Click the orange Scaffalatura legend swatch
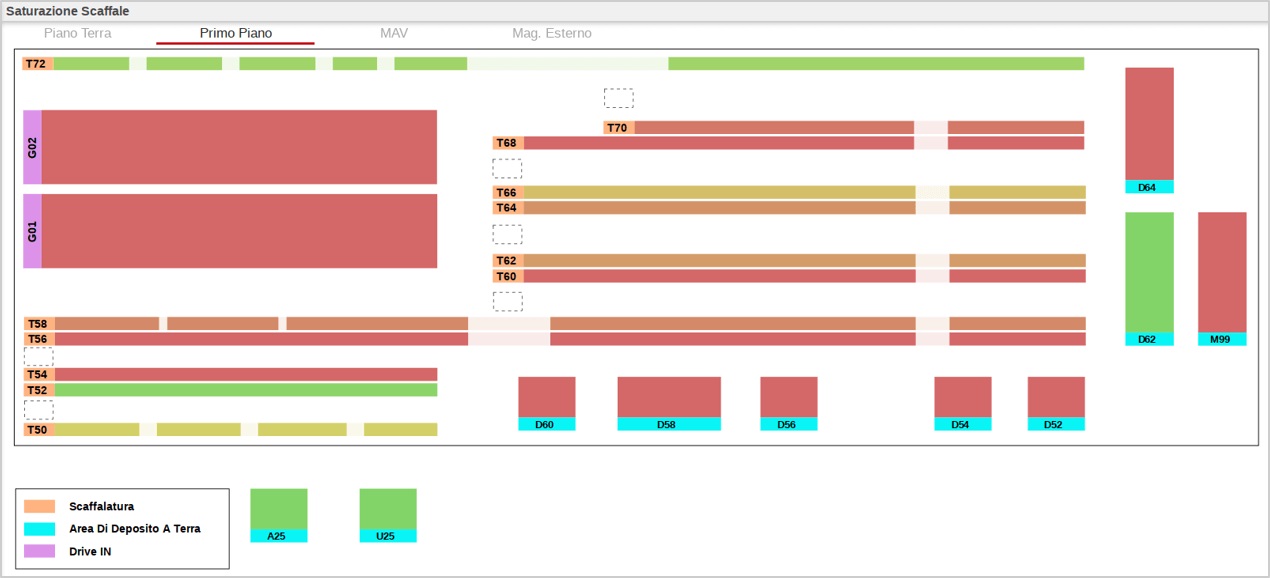This screenshot has height=578, width=1270. [39, 507]
